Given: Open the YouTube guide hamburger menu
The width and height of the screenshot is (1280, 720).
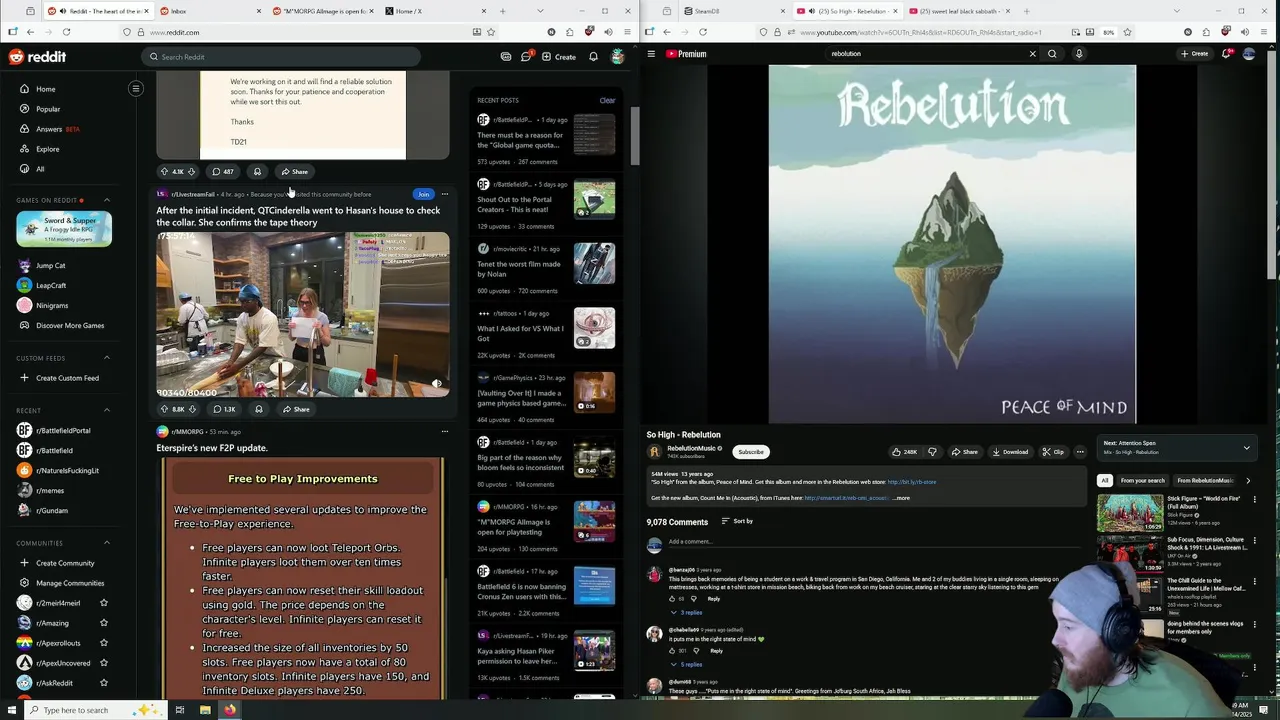Looking at the screenshot, I should (x=651, y=54).
